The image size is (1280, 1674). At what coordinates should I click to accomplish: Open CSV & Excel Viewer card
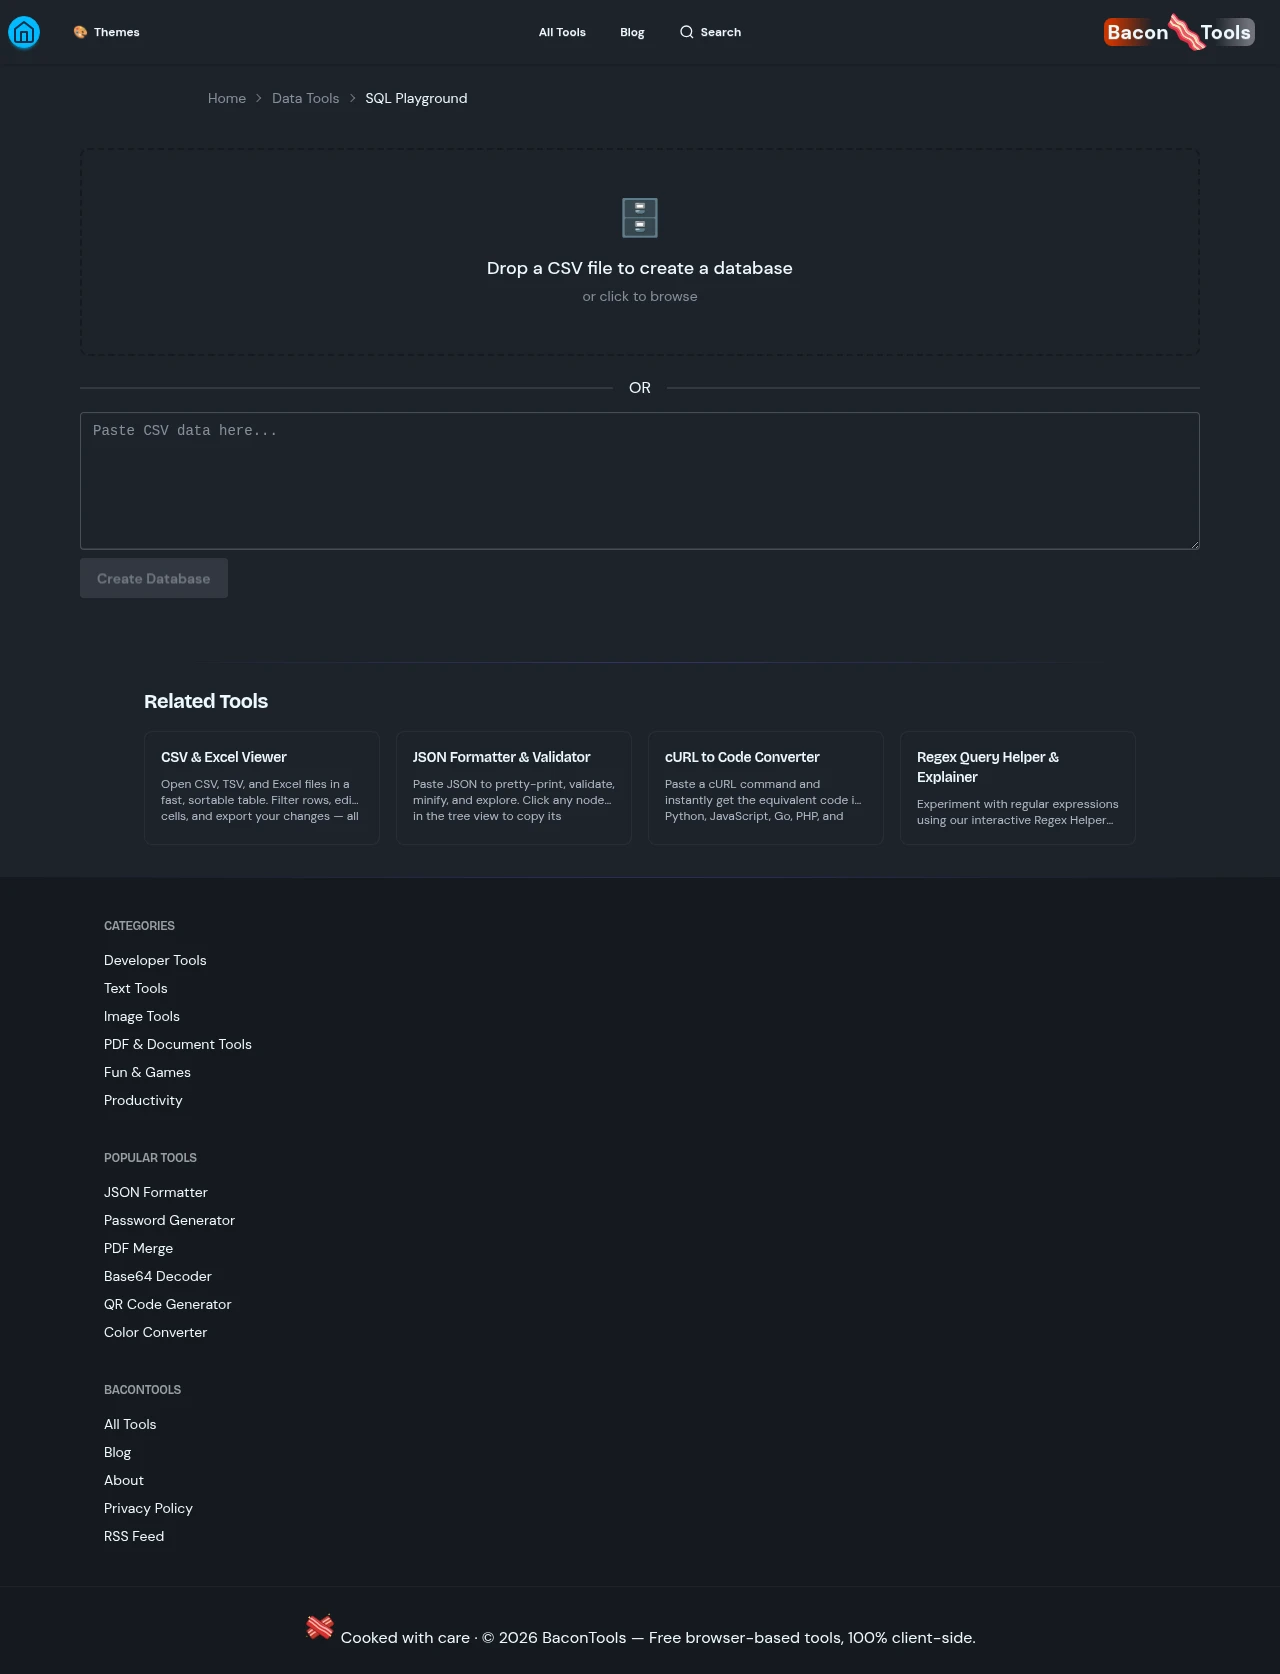tap(262, 788)
